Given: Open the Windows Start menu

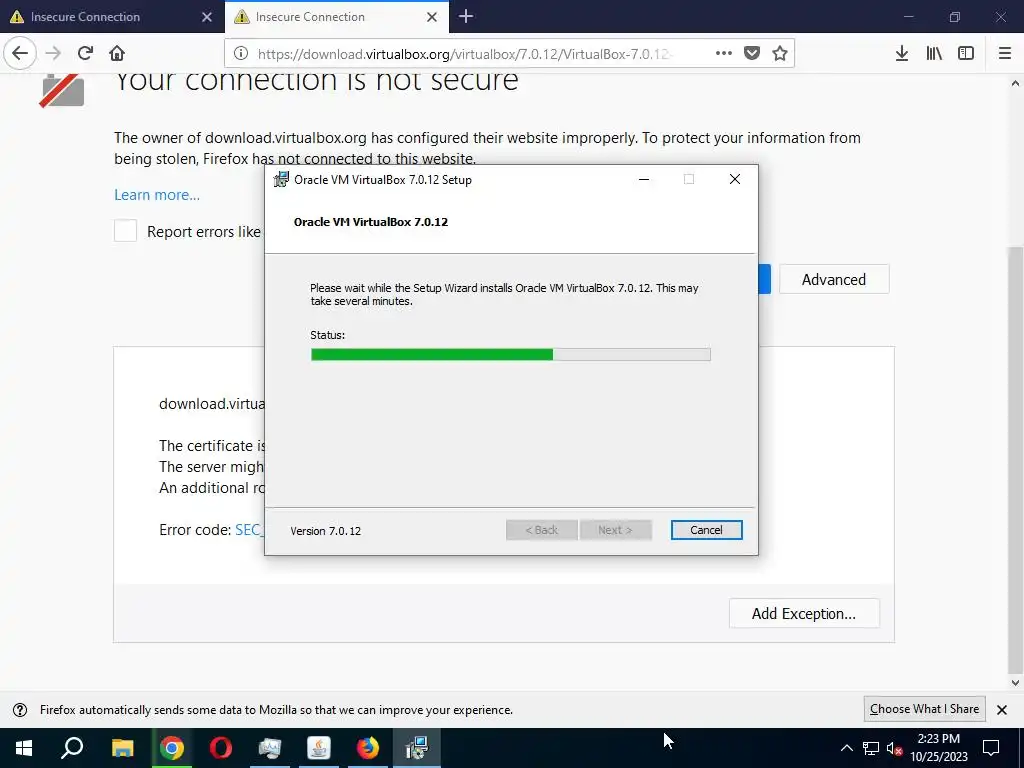Looking at the screenshot, I should (x=24, y=748).
